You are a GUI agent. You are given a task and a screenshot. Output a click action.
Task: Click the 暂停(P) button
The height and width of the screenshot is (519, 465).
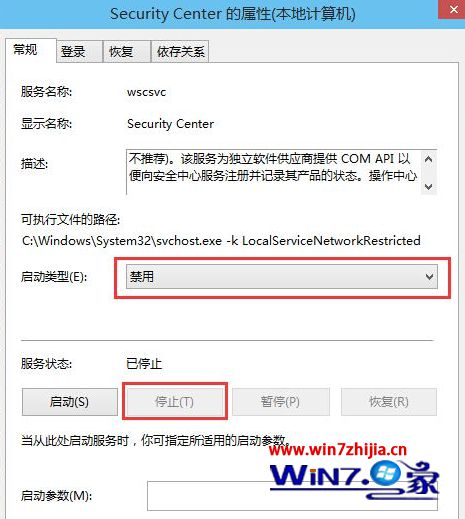click(281, 402)
